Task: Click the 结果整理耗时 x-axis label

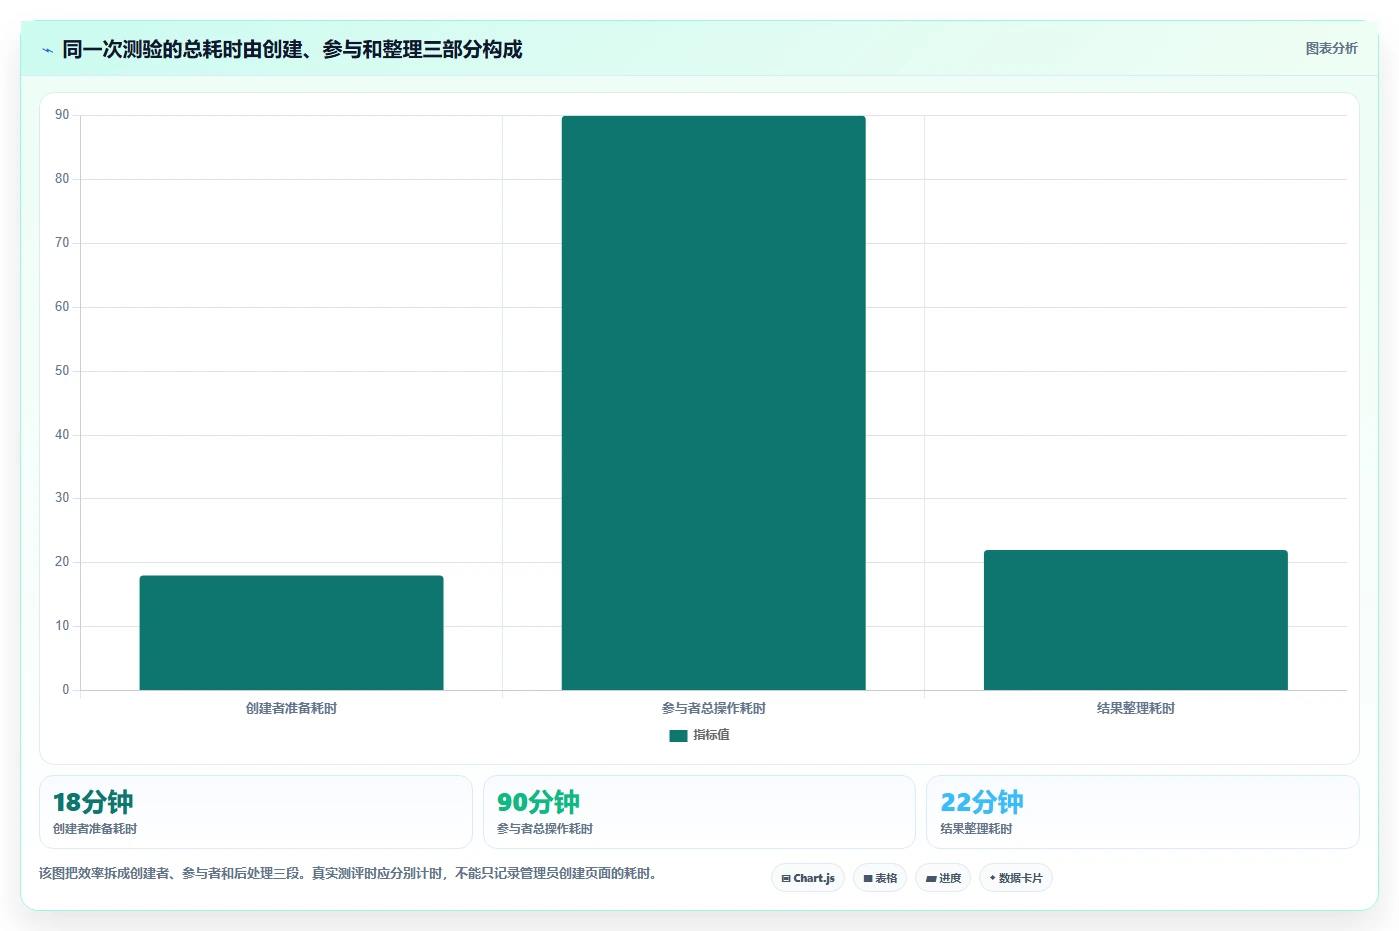Action: point(1135,708)
